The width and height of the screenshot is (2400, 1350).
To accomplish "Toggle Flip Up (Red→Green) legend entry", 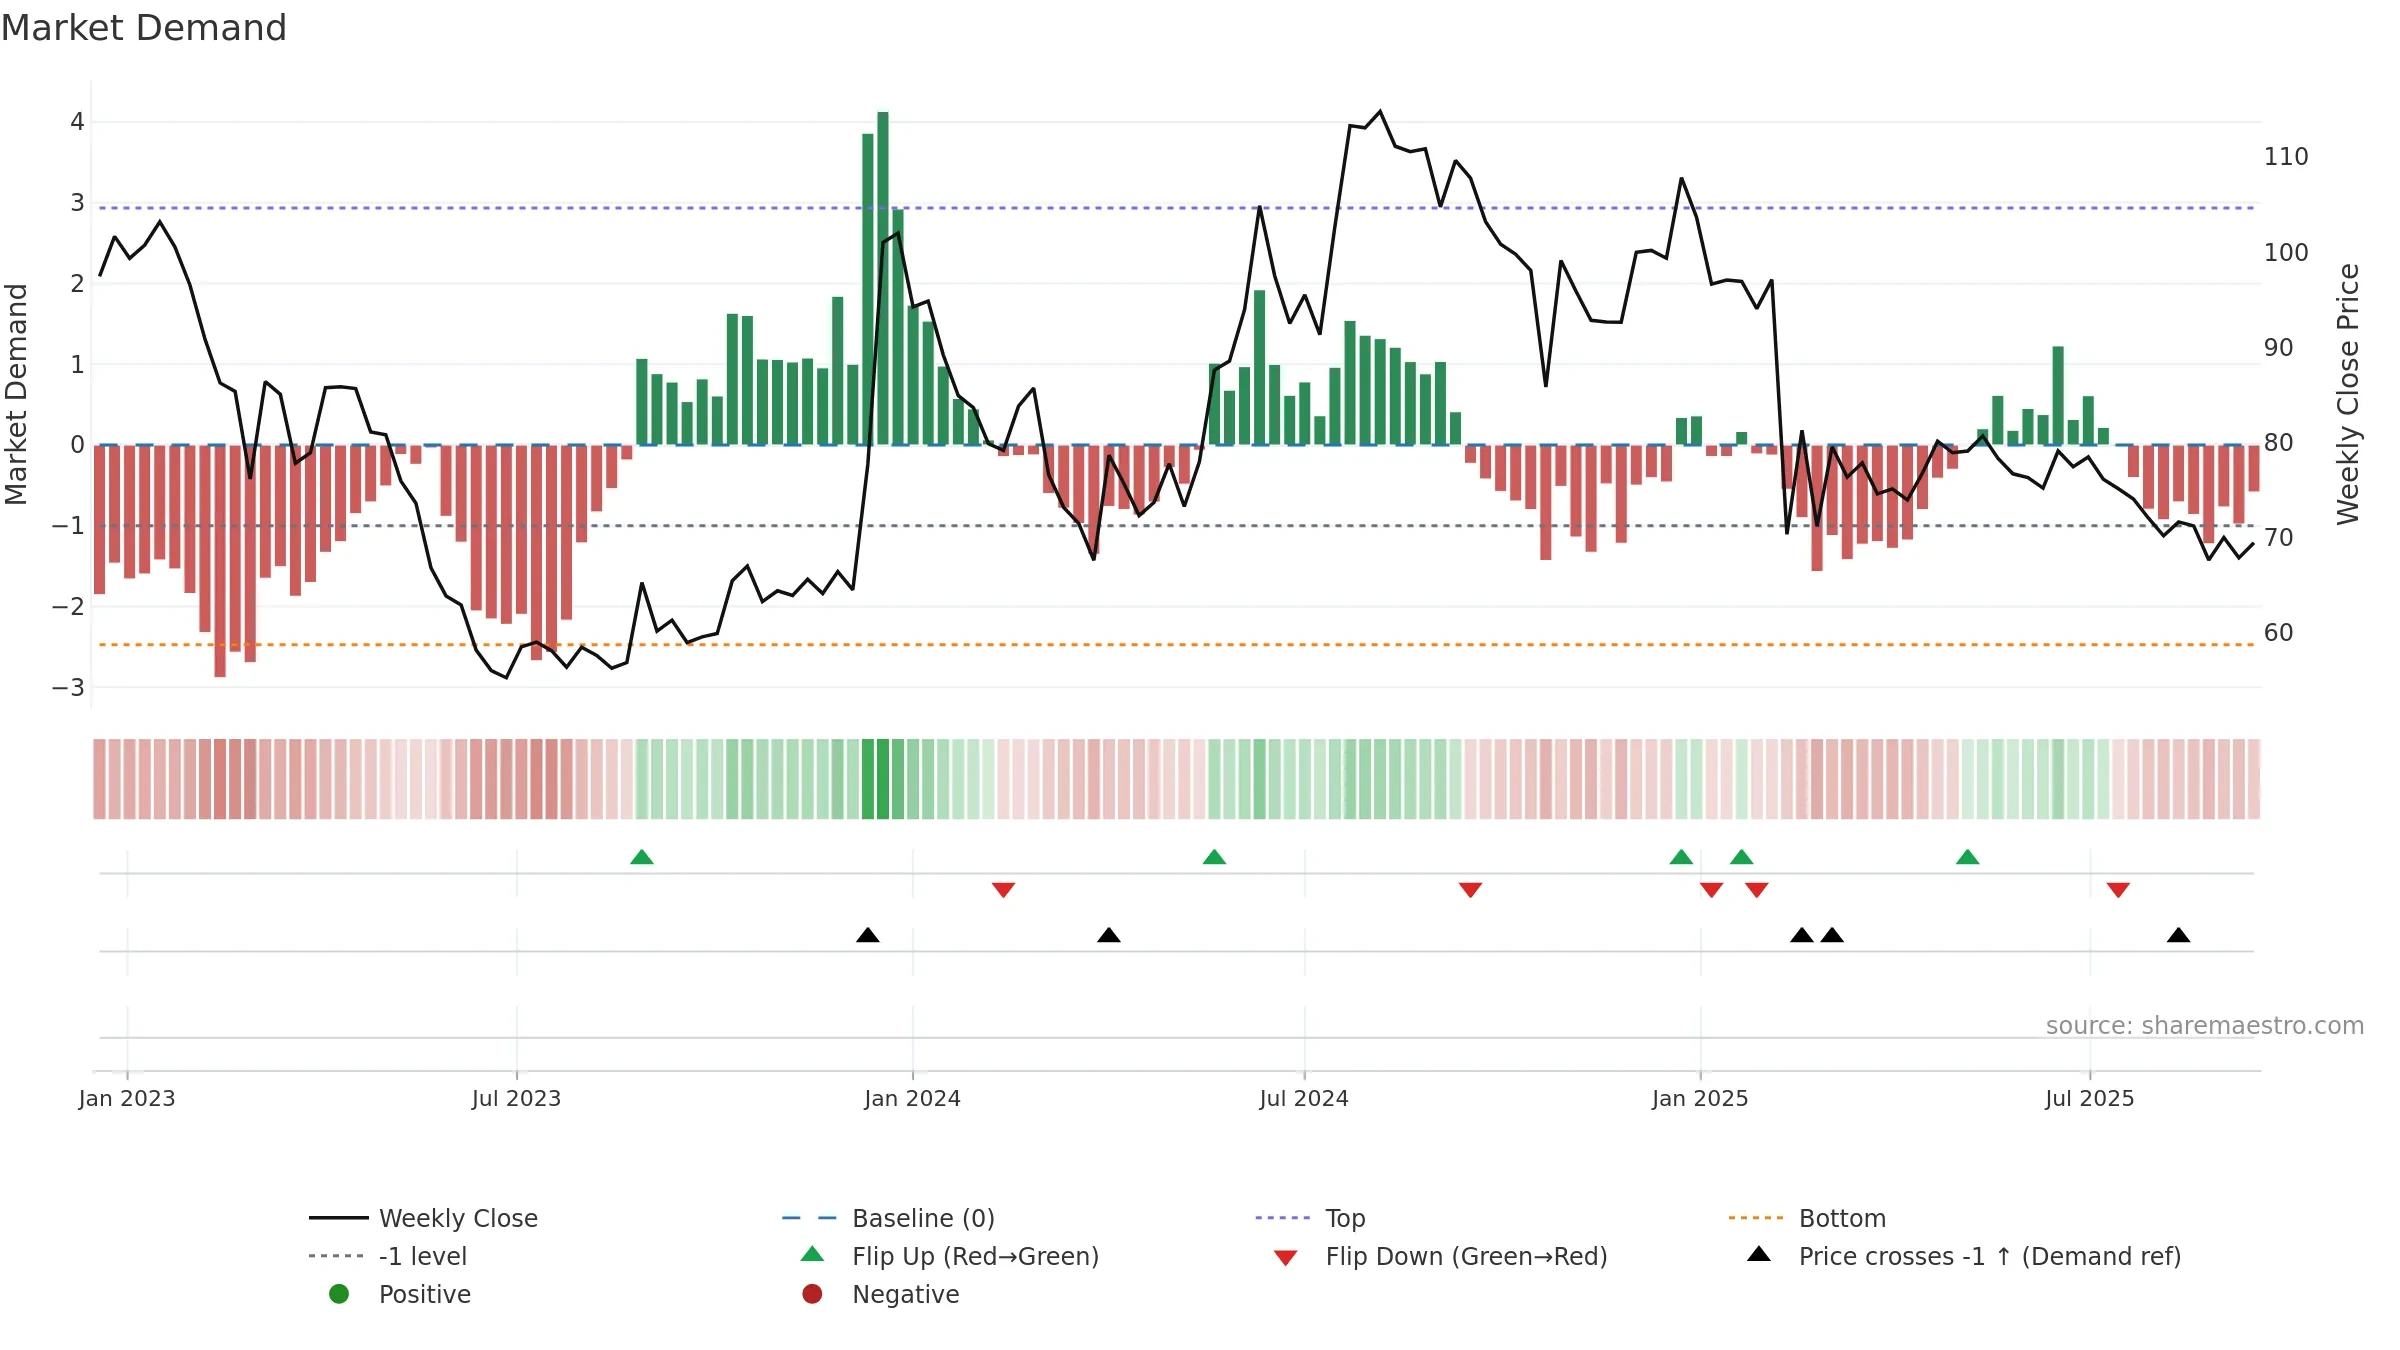I will pyautogui.click(x=950, y=1256).
